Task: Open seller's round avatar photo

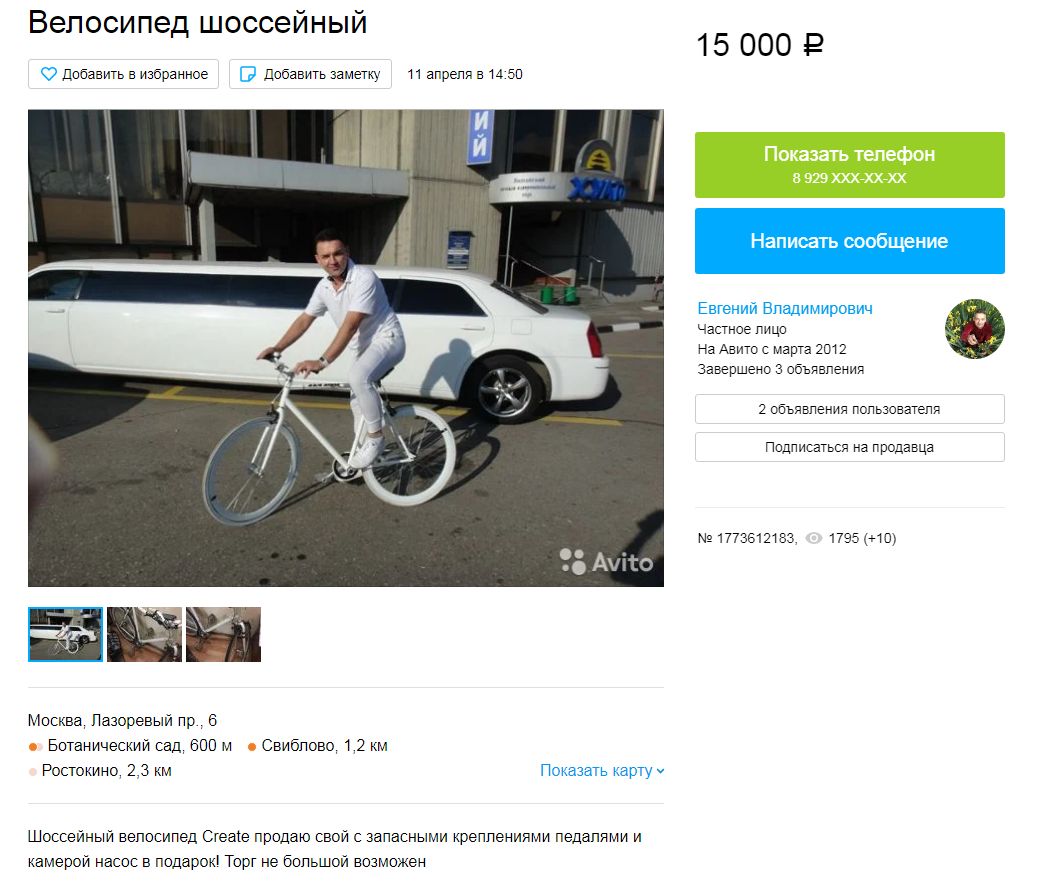Action: pos(975,329)
